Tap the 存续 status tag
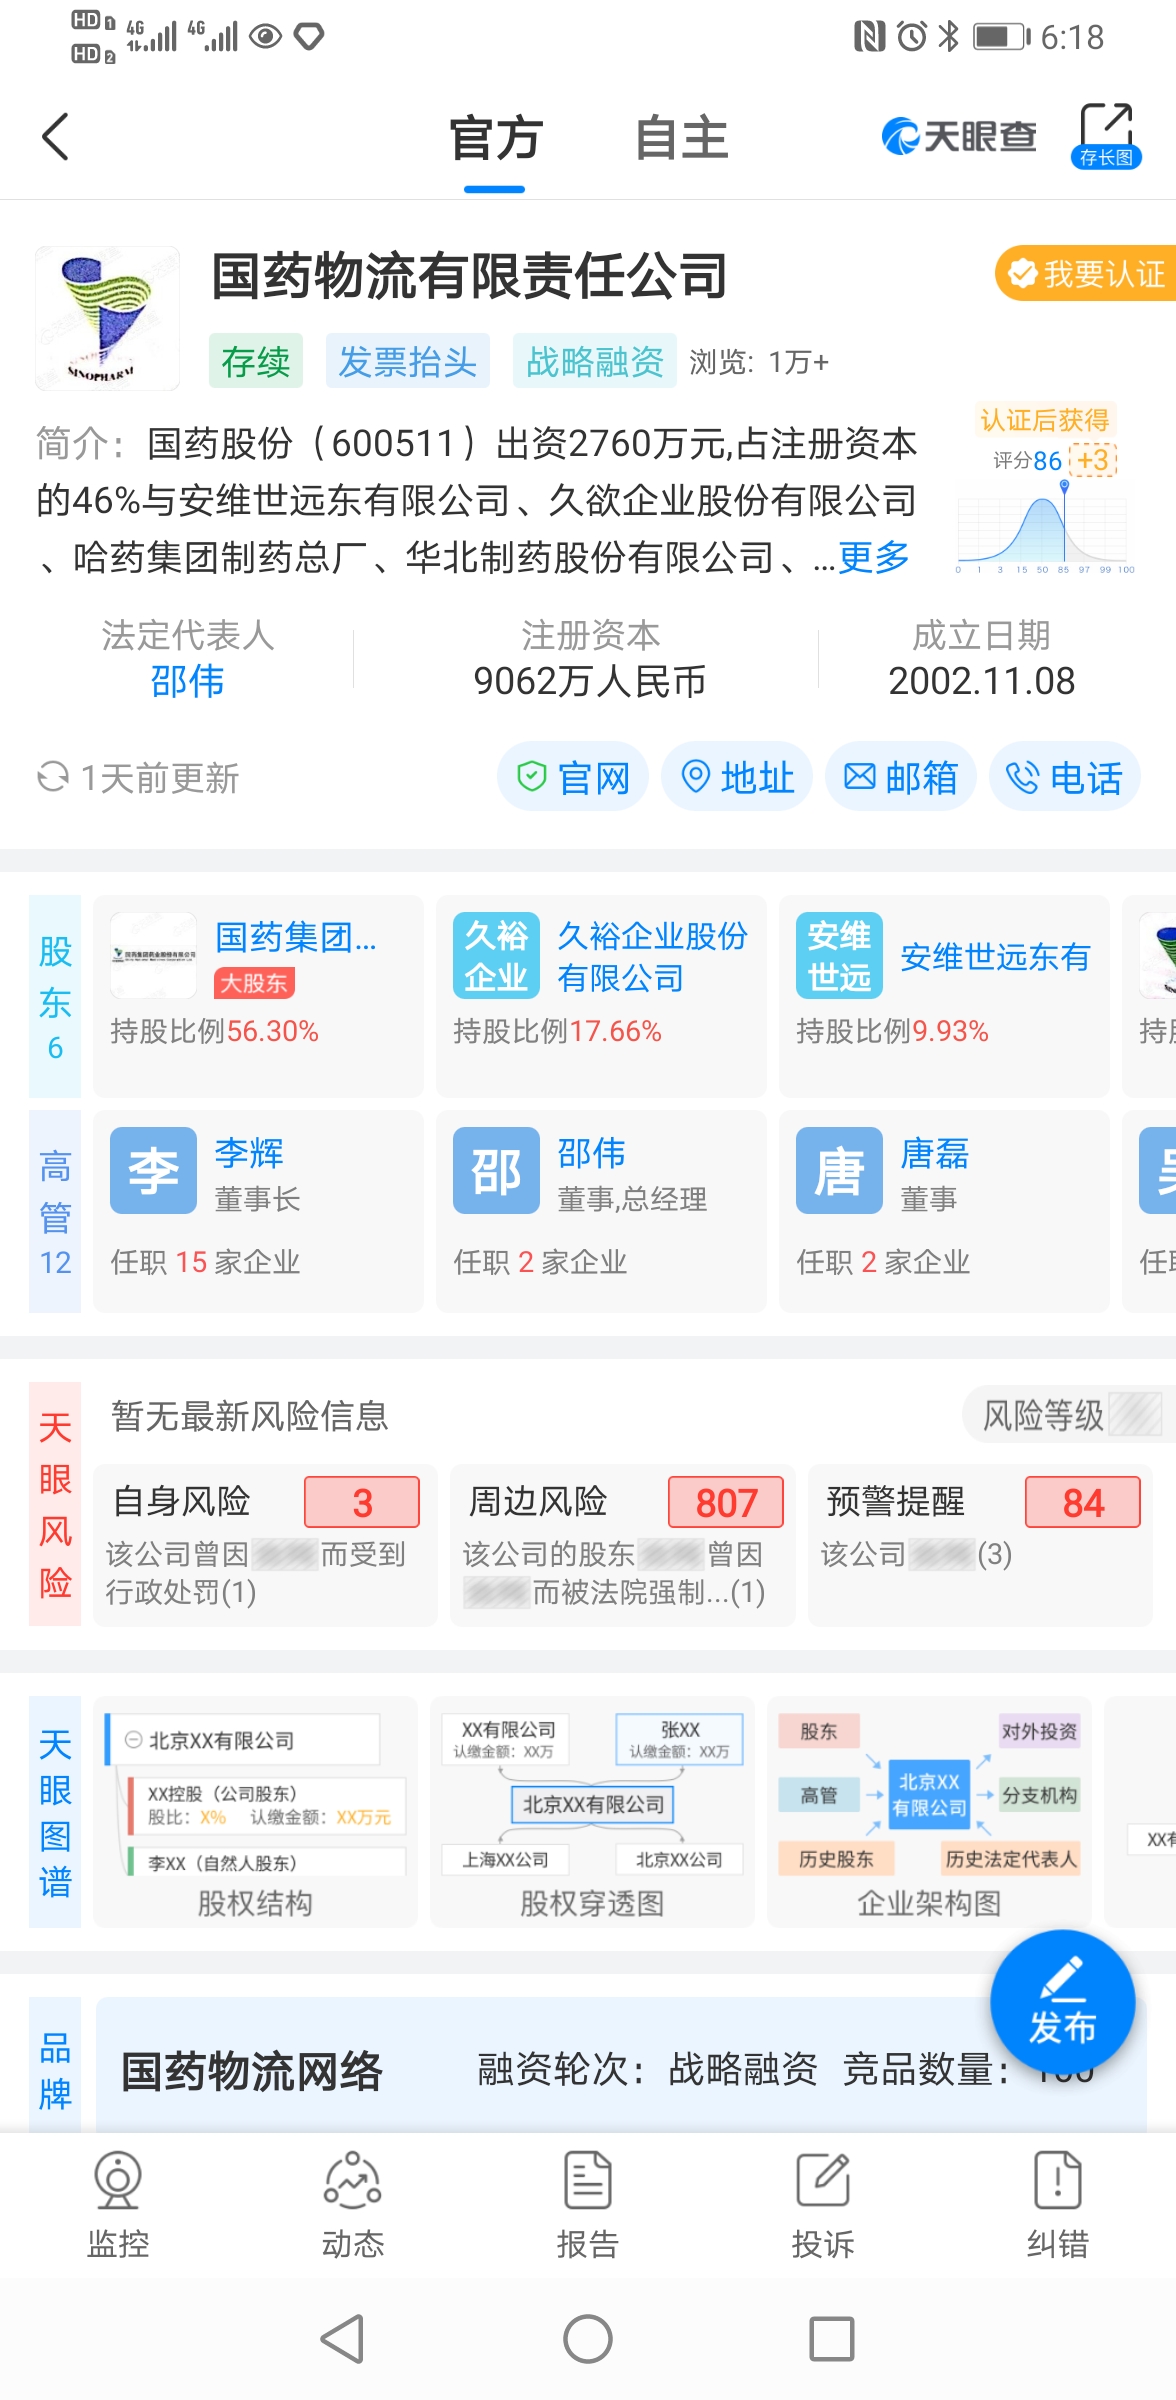 (x=256, y=361)
